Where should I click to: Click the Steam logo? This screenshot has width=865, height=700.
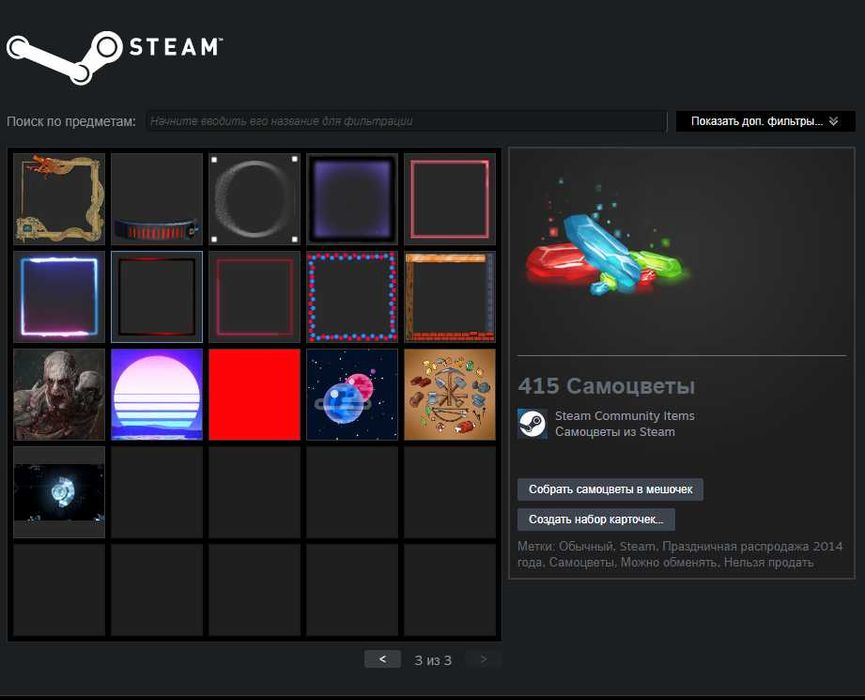[x=114, y=57]
